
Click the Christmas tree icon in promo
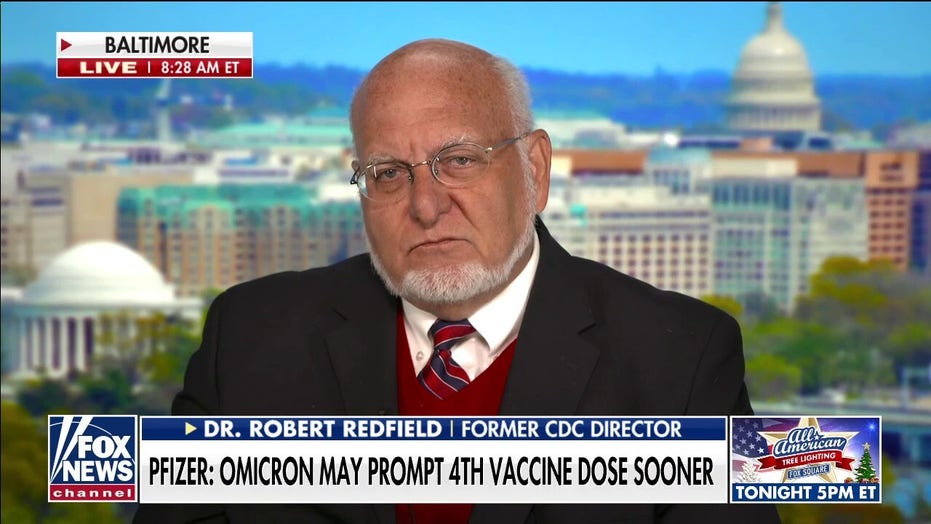866,463
